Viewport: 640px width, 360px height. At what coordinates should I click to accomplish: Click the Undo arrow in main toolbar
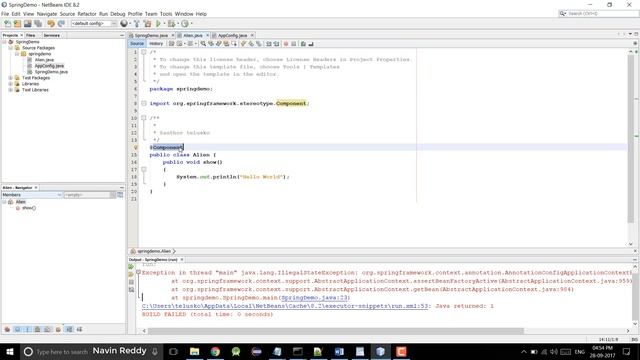tap(51, 24)
